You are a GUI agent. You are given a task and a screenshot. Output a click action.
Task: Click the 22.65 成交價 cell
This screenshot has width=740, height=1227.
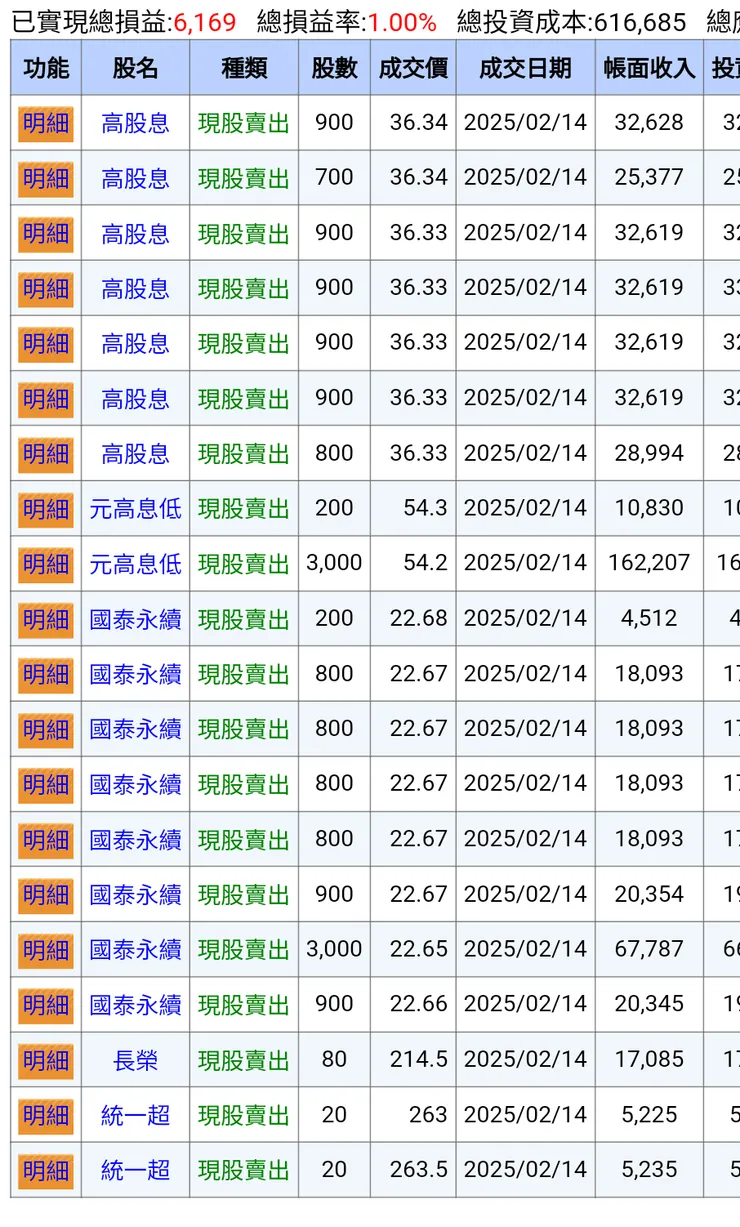coord(413,949)
